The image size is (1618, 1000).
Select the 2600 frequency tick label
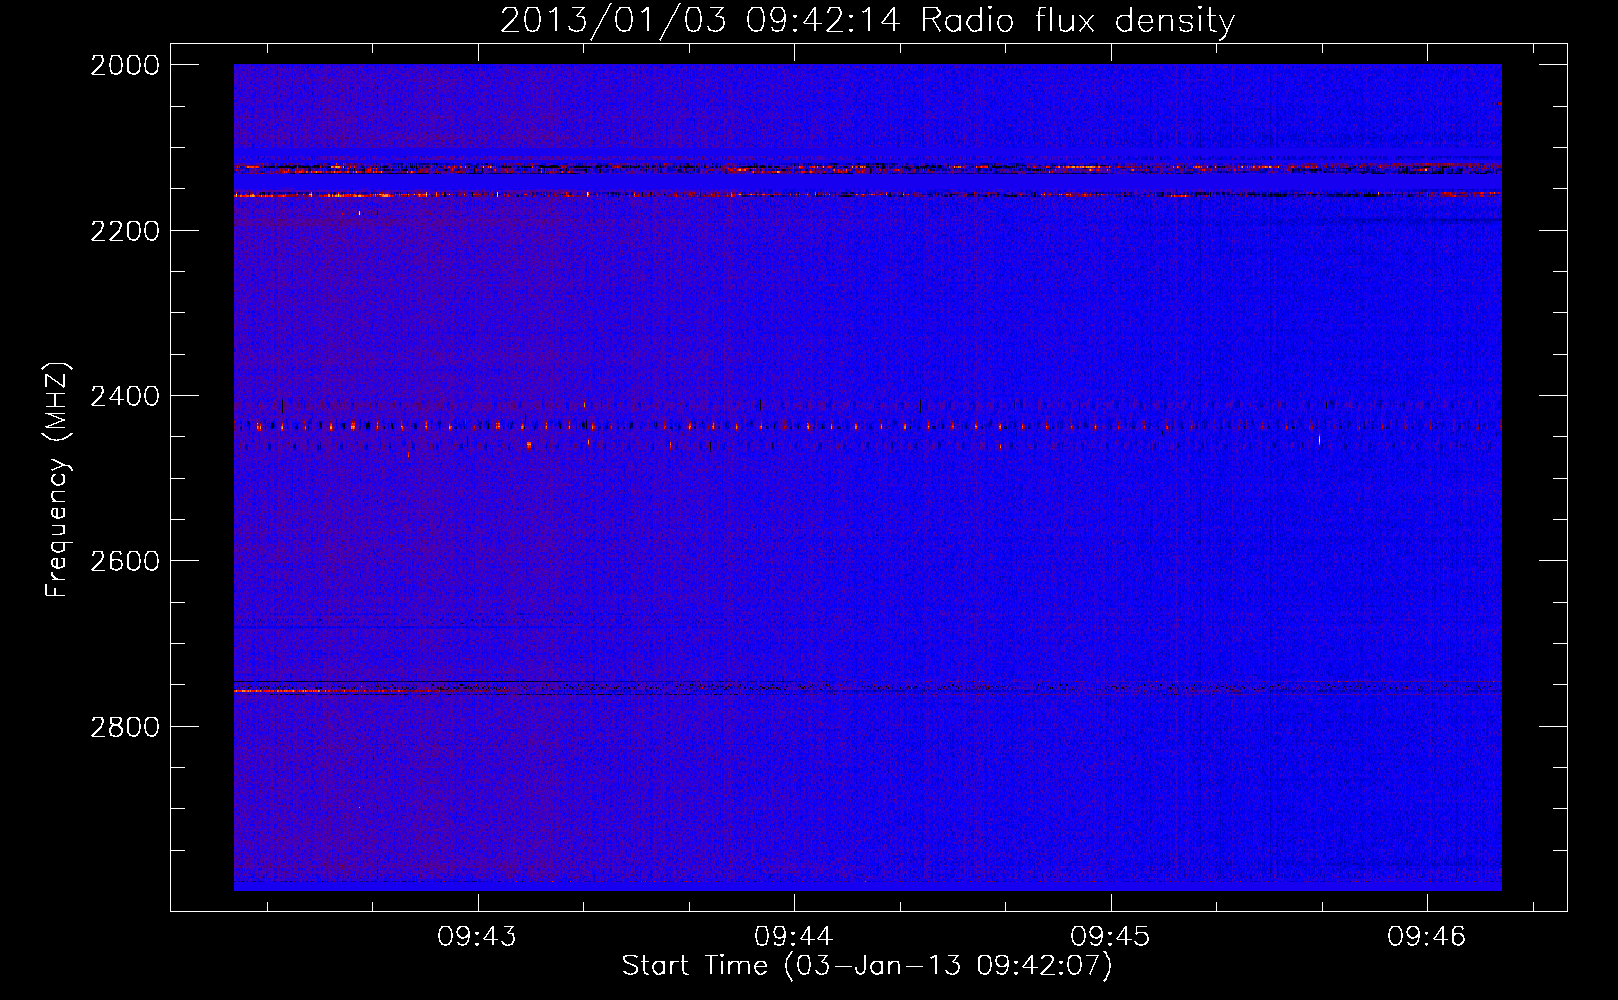125,561
